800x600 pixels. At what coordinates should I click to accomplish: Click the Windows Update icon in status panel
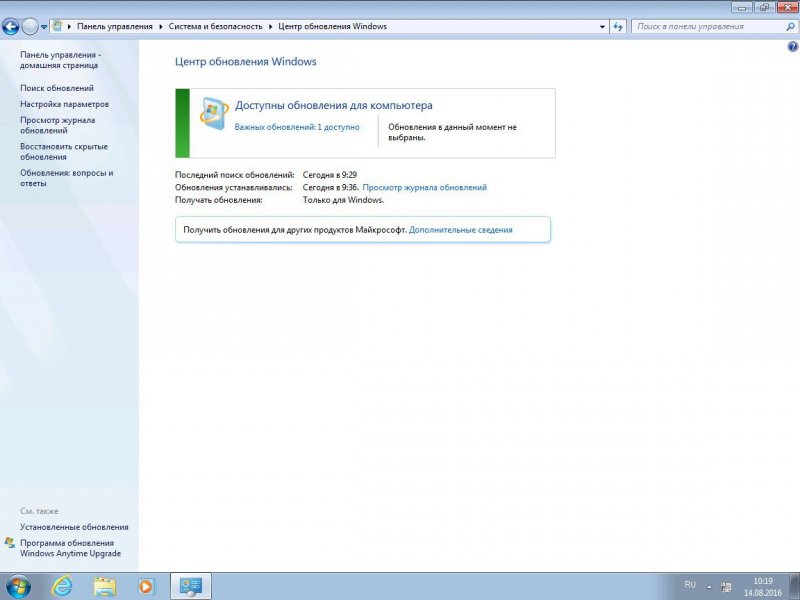click(214, 113)
